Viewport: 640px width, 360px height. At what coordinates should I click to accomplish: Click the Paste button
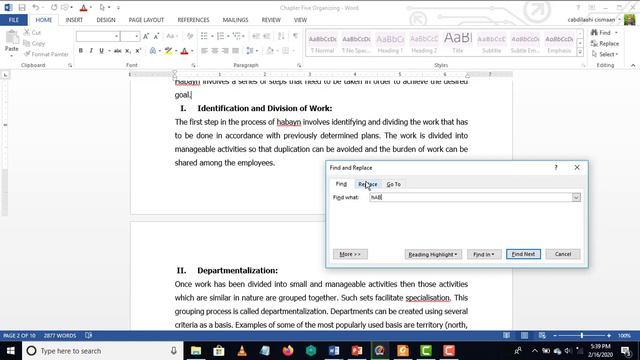(x=12, y=42)
